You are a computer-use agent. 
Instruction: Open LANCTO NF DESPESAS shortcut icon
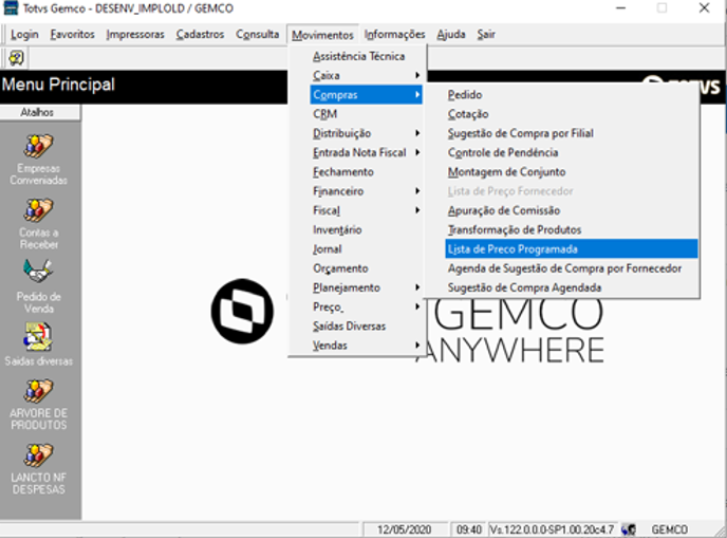tap(38, 455)
